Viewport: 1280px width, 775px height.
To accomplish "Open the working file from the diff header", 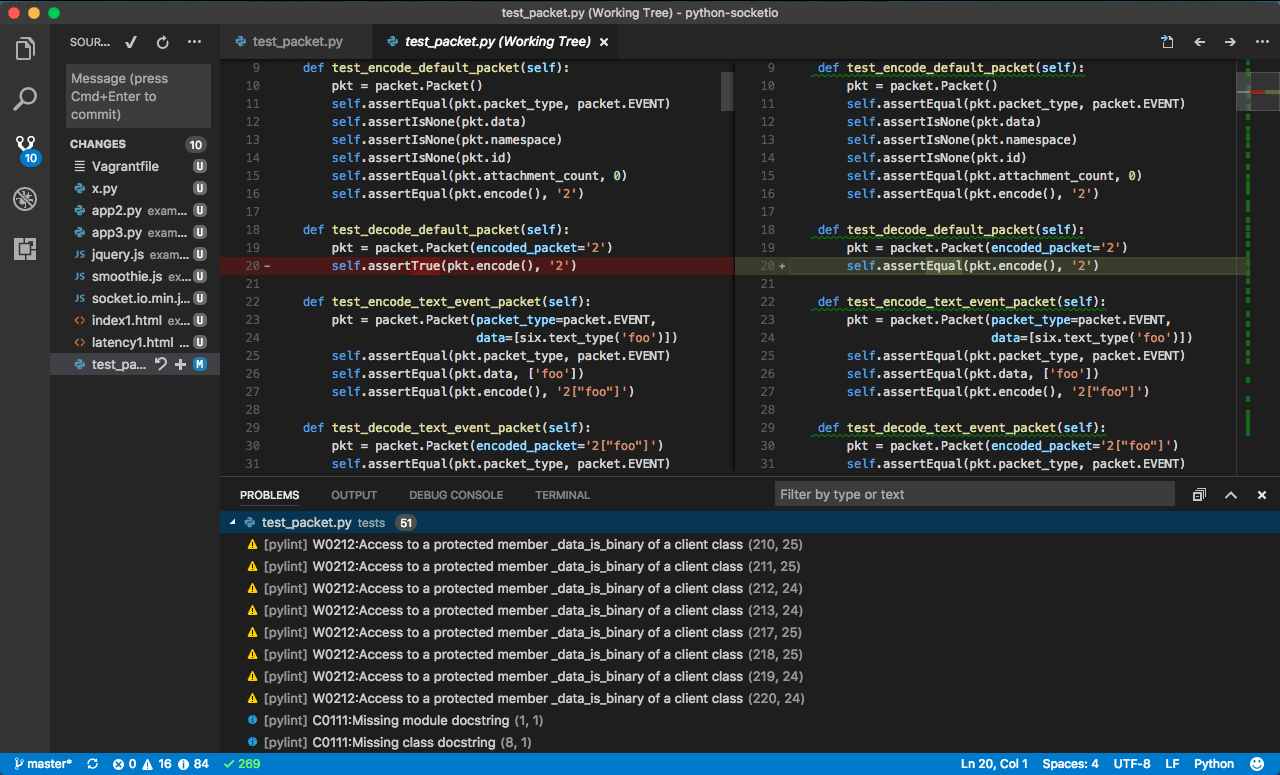I will point(1167,43).
